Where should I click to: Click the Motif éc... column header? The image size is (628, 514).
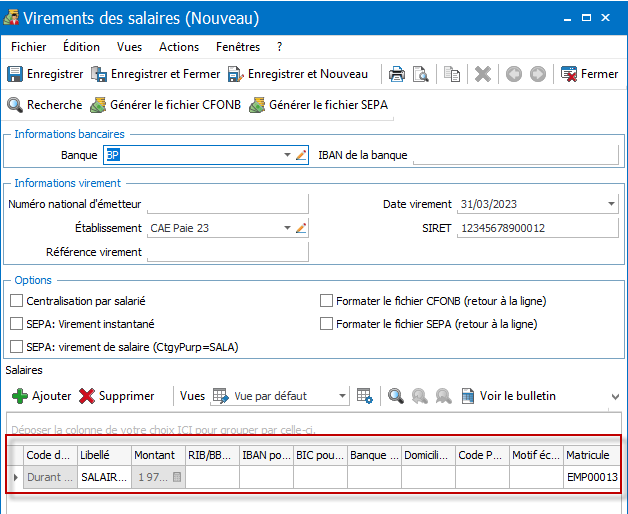tap(536, 455)
